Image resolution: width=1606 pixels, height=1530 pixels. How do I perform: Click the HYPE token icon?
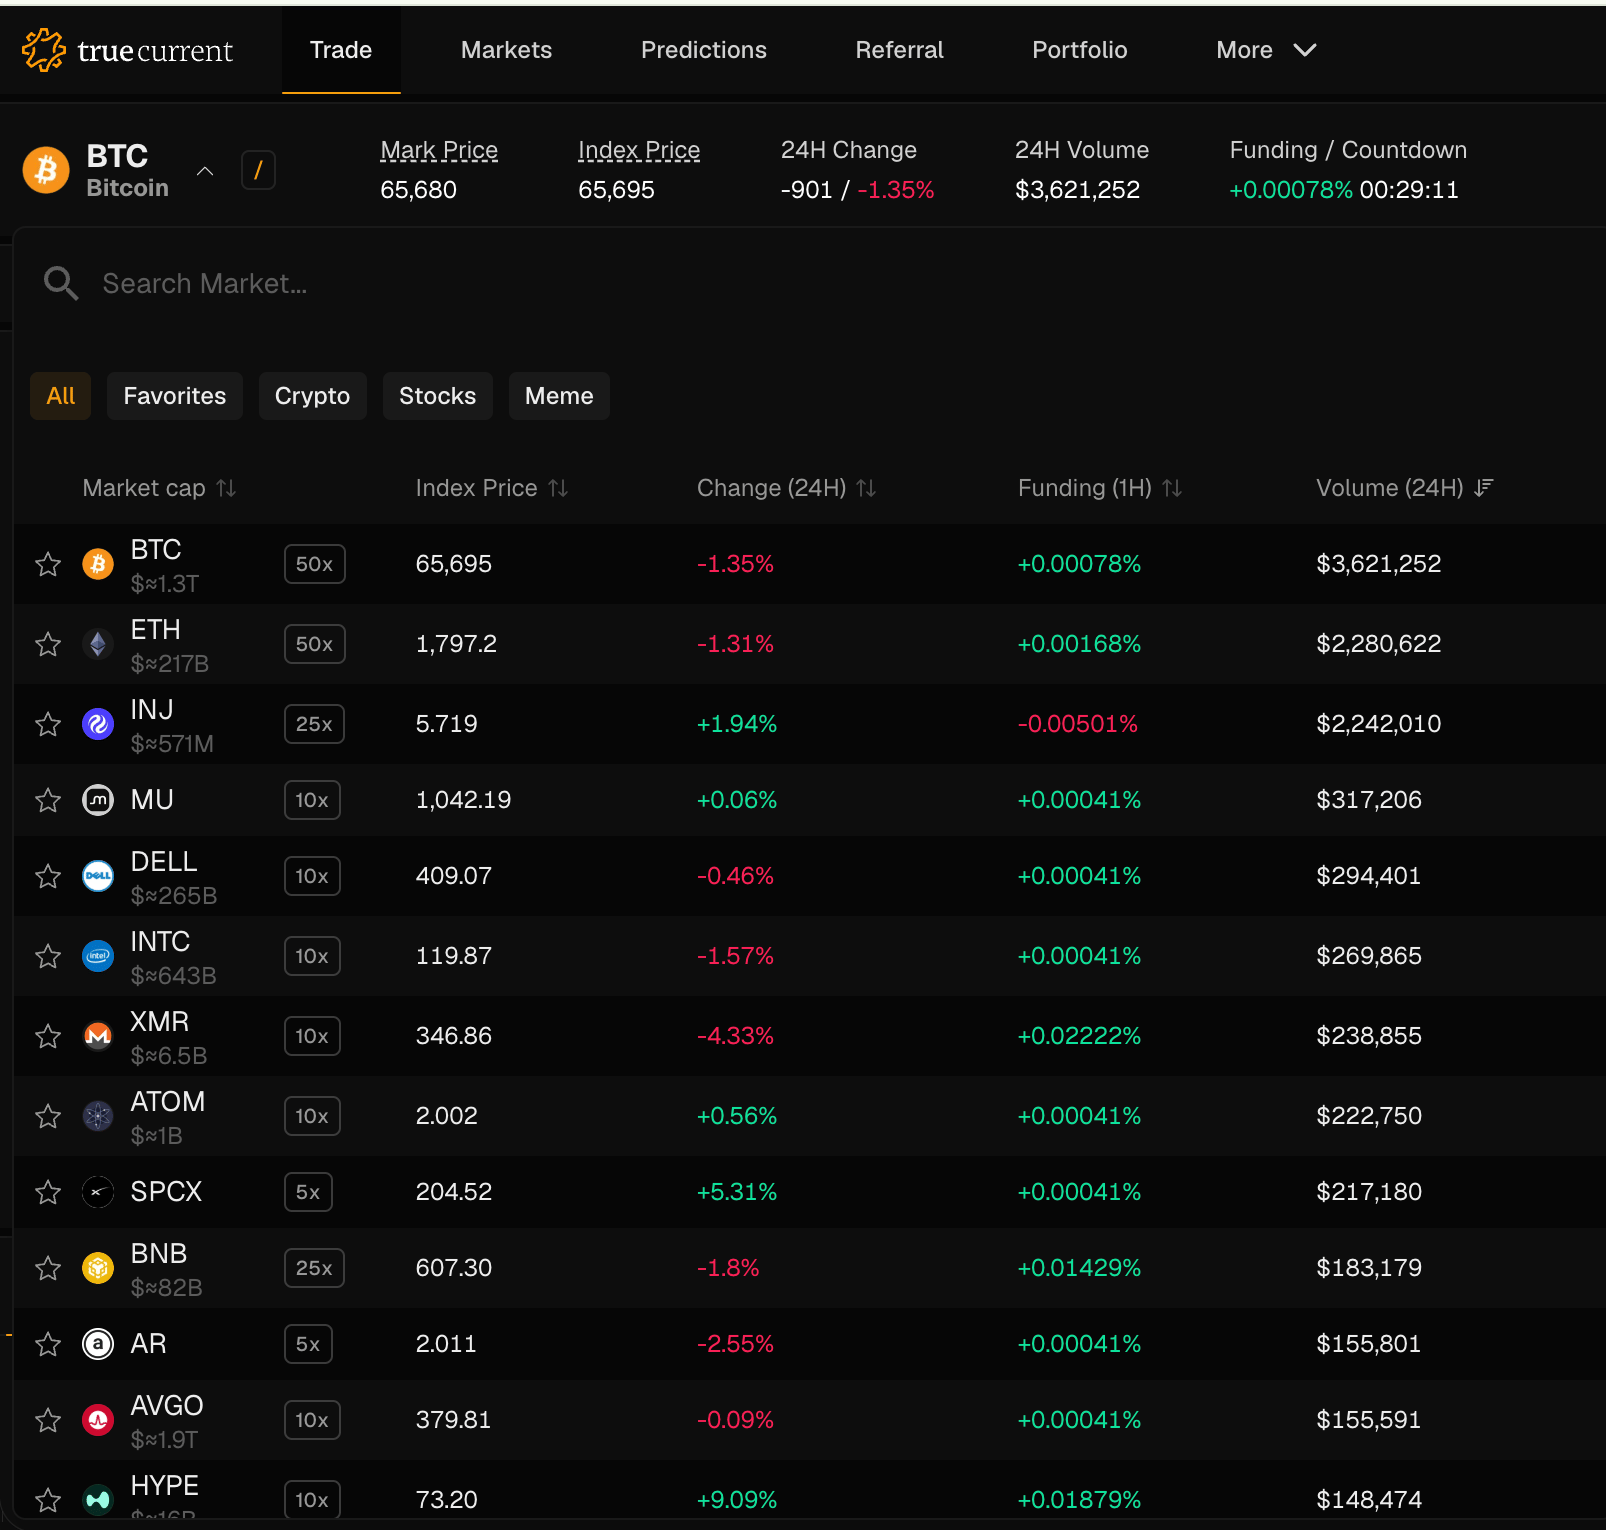98,1500
